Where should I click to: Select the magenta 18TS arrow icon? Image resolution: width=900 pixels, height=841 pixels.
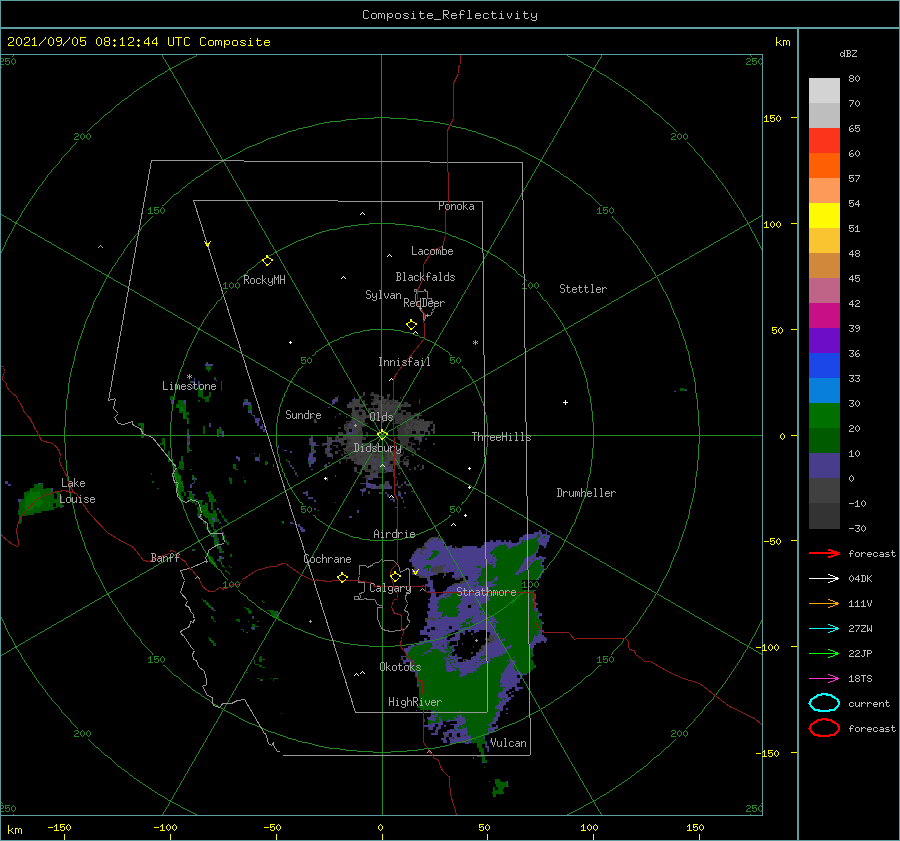pos(824,679)
